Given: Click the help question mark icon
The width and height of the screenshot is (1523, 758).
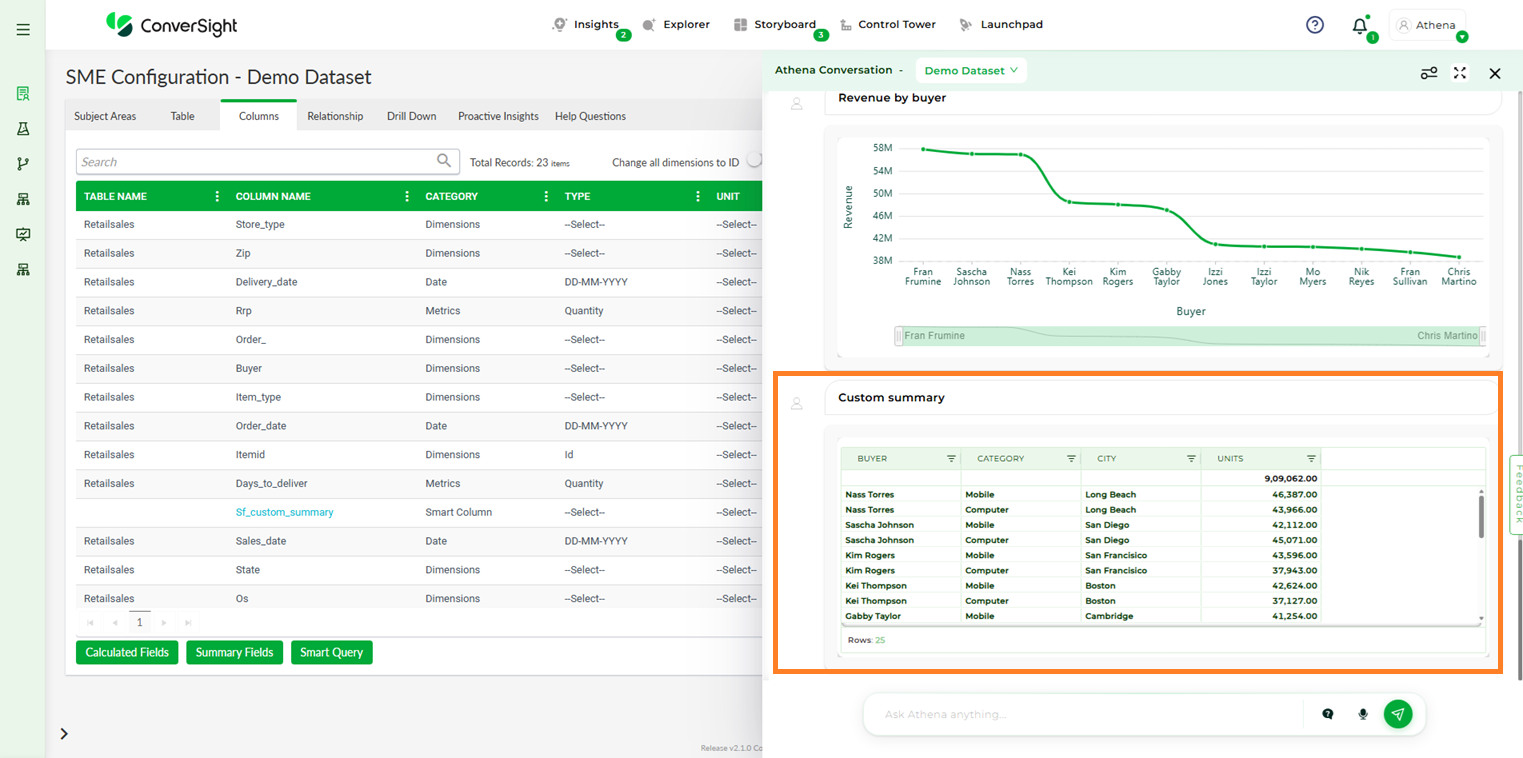Looking at the screenshot, I should (x=1315, y=25).
